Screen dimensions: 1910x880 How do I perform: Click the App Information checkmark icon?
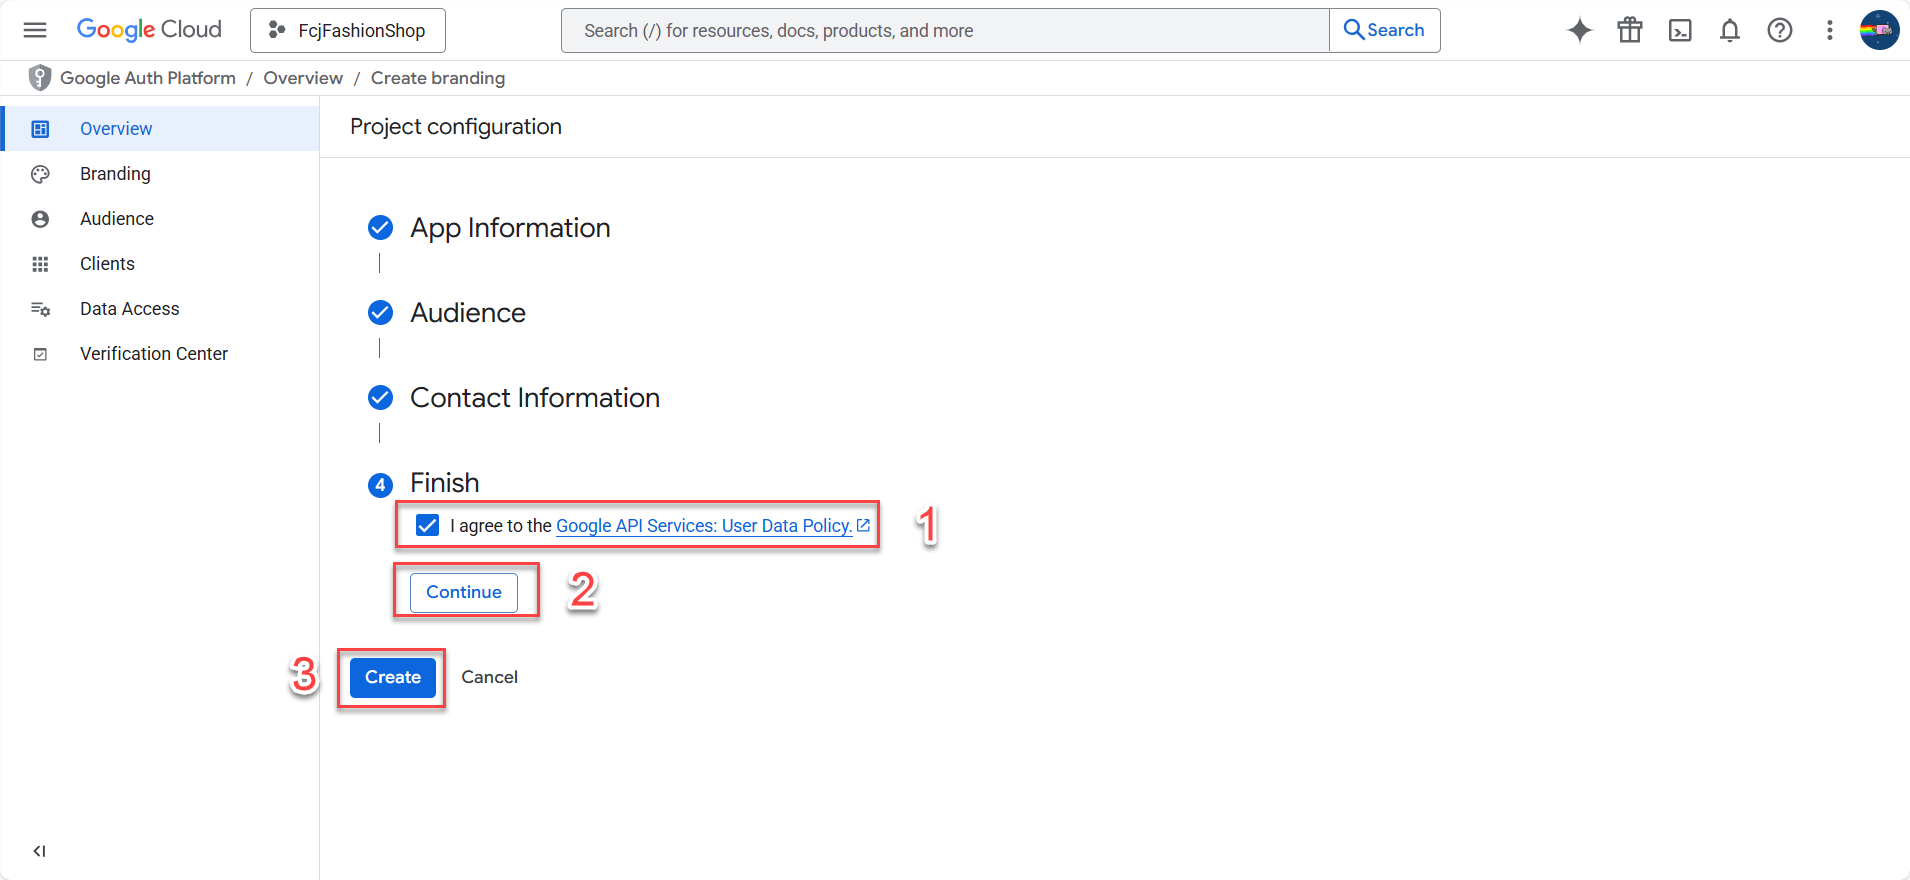[x=380, y=228]
